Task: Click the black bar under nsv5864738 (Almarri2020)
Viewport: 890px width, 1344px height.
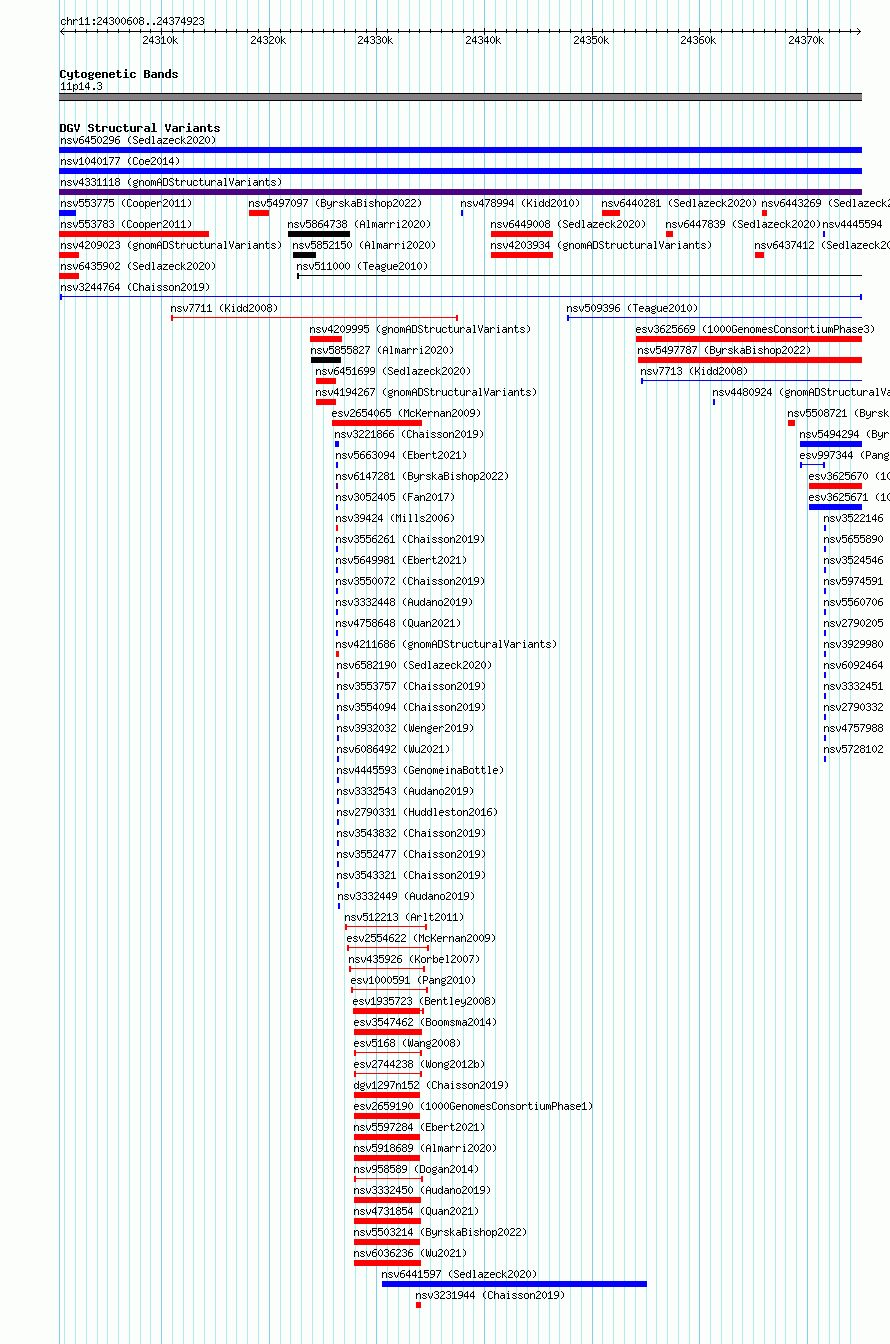Action: click(x=319, y=234)
